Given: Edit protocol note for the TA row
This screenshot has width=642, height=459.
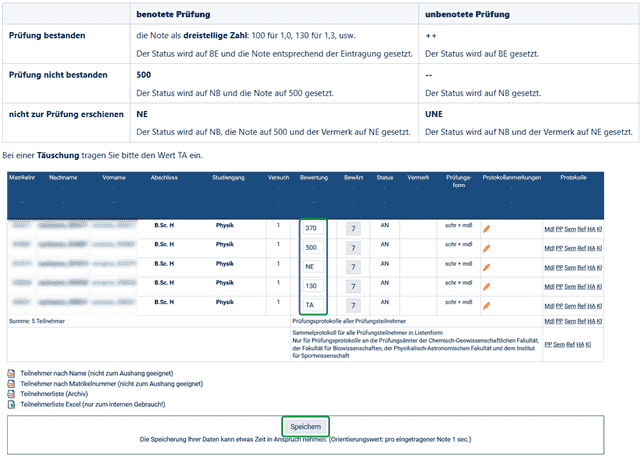Looking at the screenshot, I should click(486, 305).
